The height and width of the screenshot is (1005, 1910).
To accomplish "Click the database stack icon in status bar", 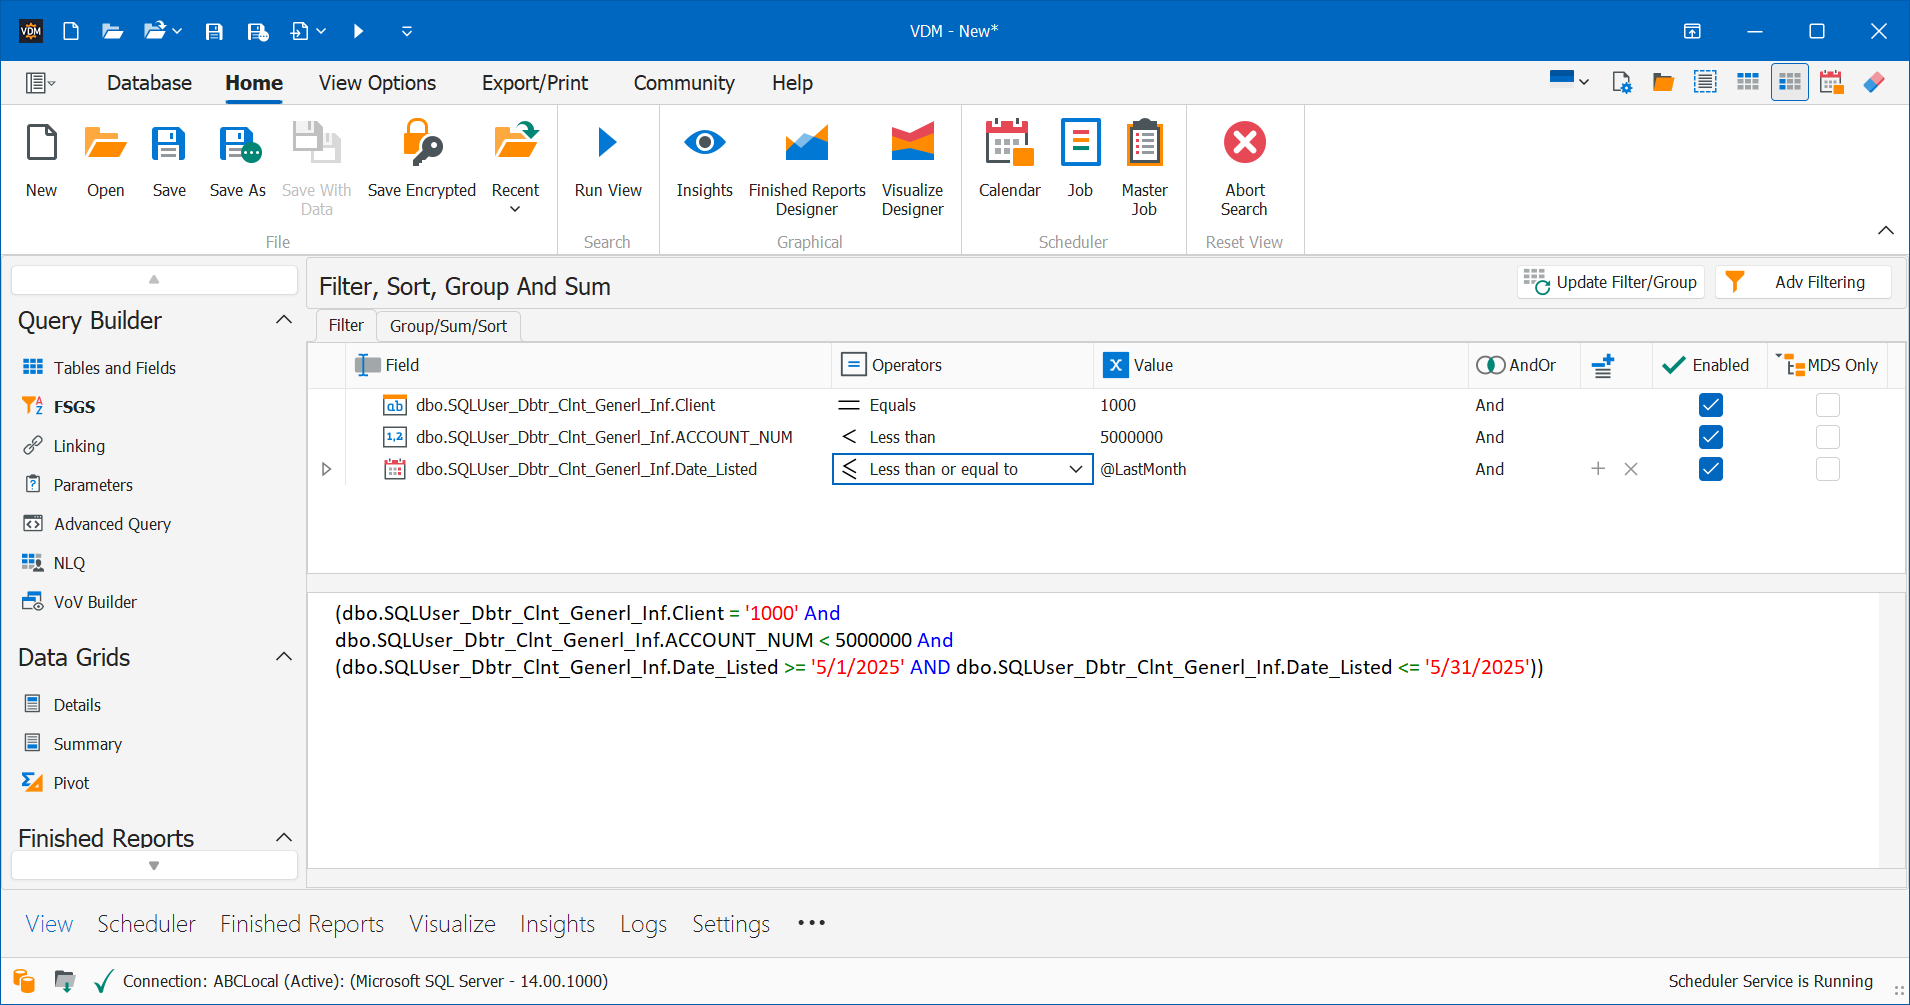I will (24, 981).
